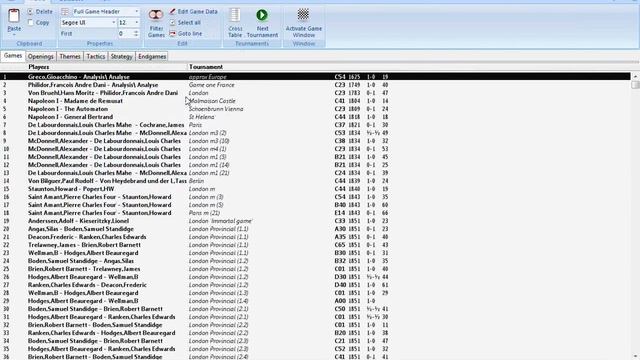The height and width of the screenshot is (360, 640).
Task: Select game Trelawney,James - Brien,Robert Barnett
Action: (x=316, y=245)
